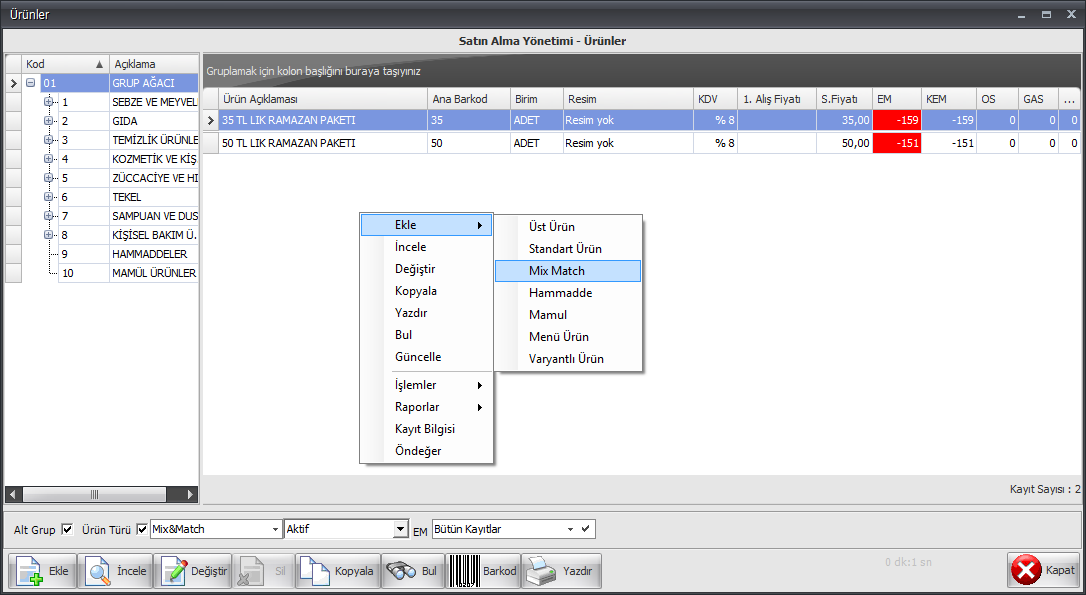1086x595 pixels.
Task: Expand tree node 1 SEBZE VE MEYVE
Action: pos(48,102)
